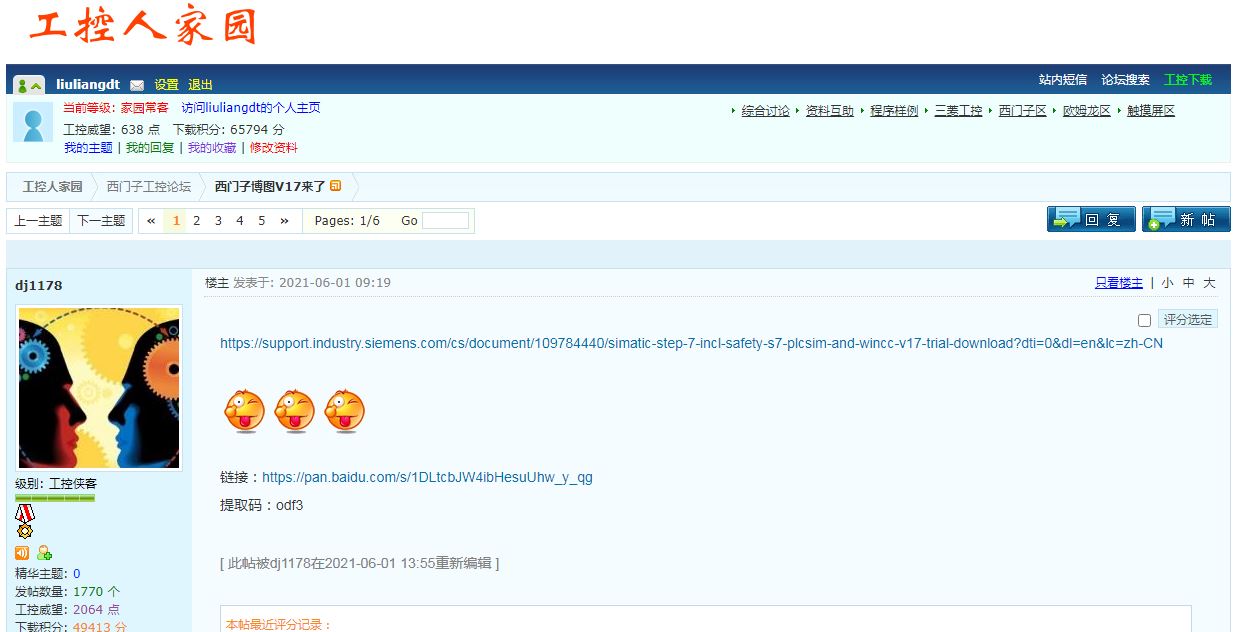
Task: Open the 工控下载 menu item
Action: coord(1187,80)
